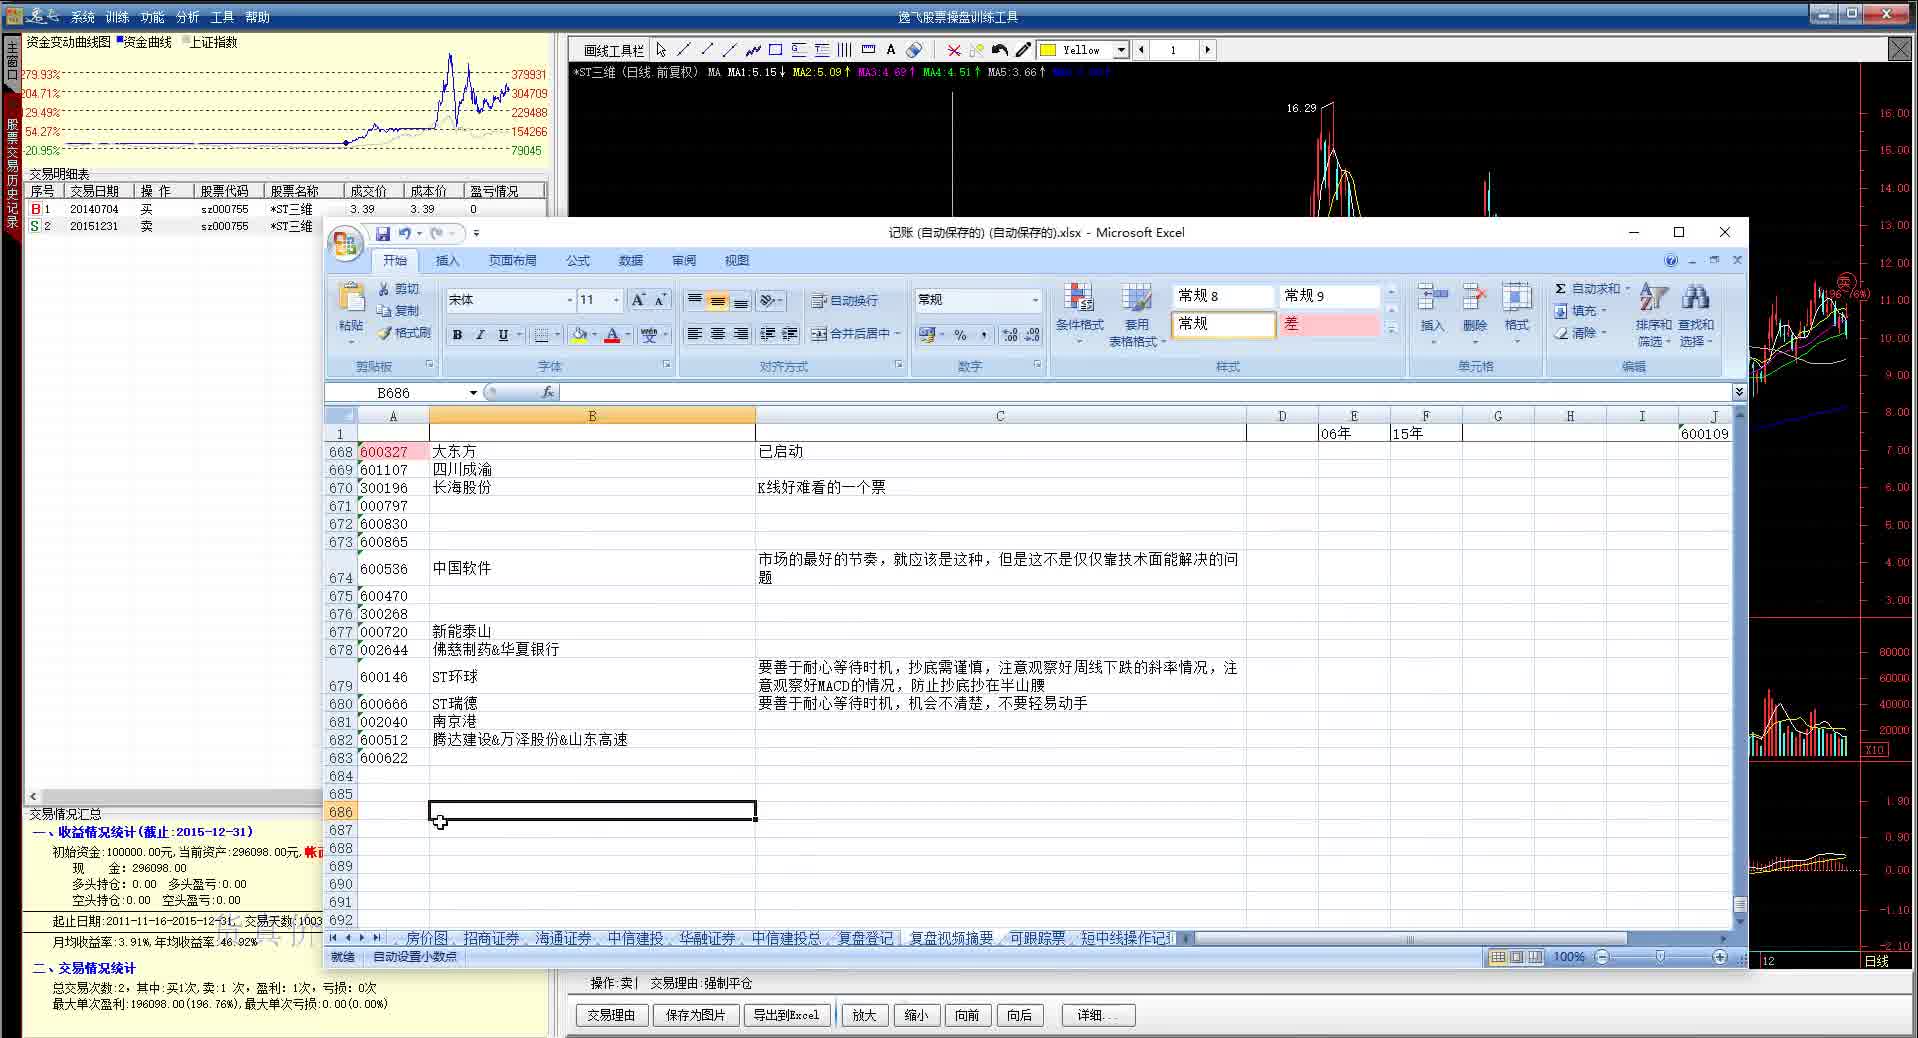Open the Name Box B686 dropdown

473,393
